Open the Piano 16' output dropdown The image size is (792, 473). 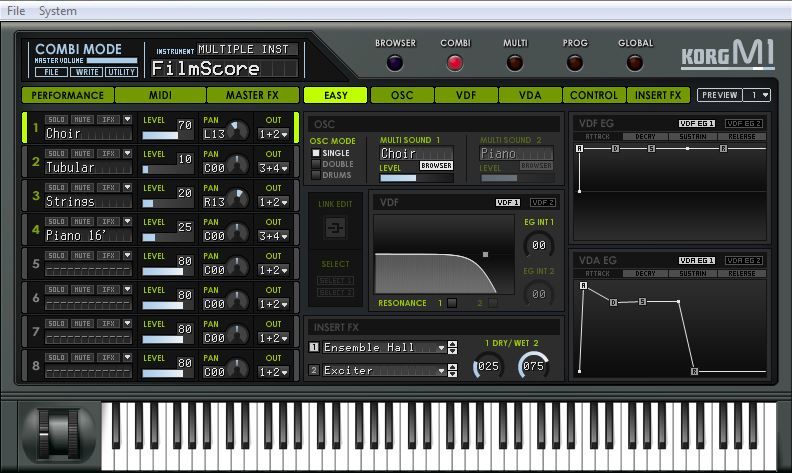[x=273, y=236]
